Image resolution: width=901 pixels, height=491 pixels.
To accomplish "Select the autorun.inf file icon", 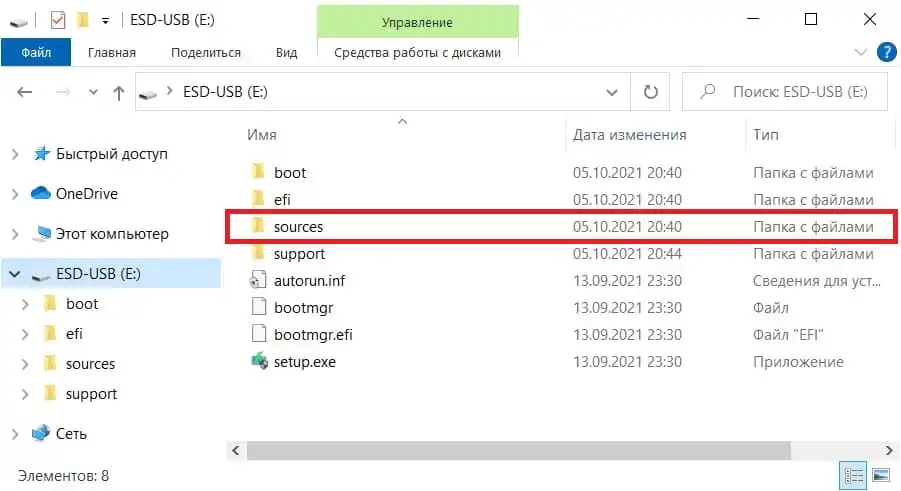I will tap(258, 281).
